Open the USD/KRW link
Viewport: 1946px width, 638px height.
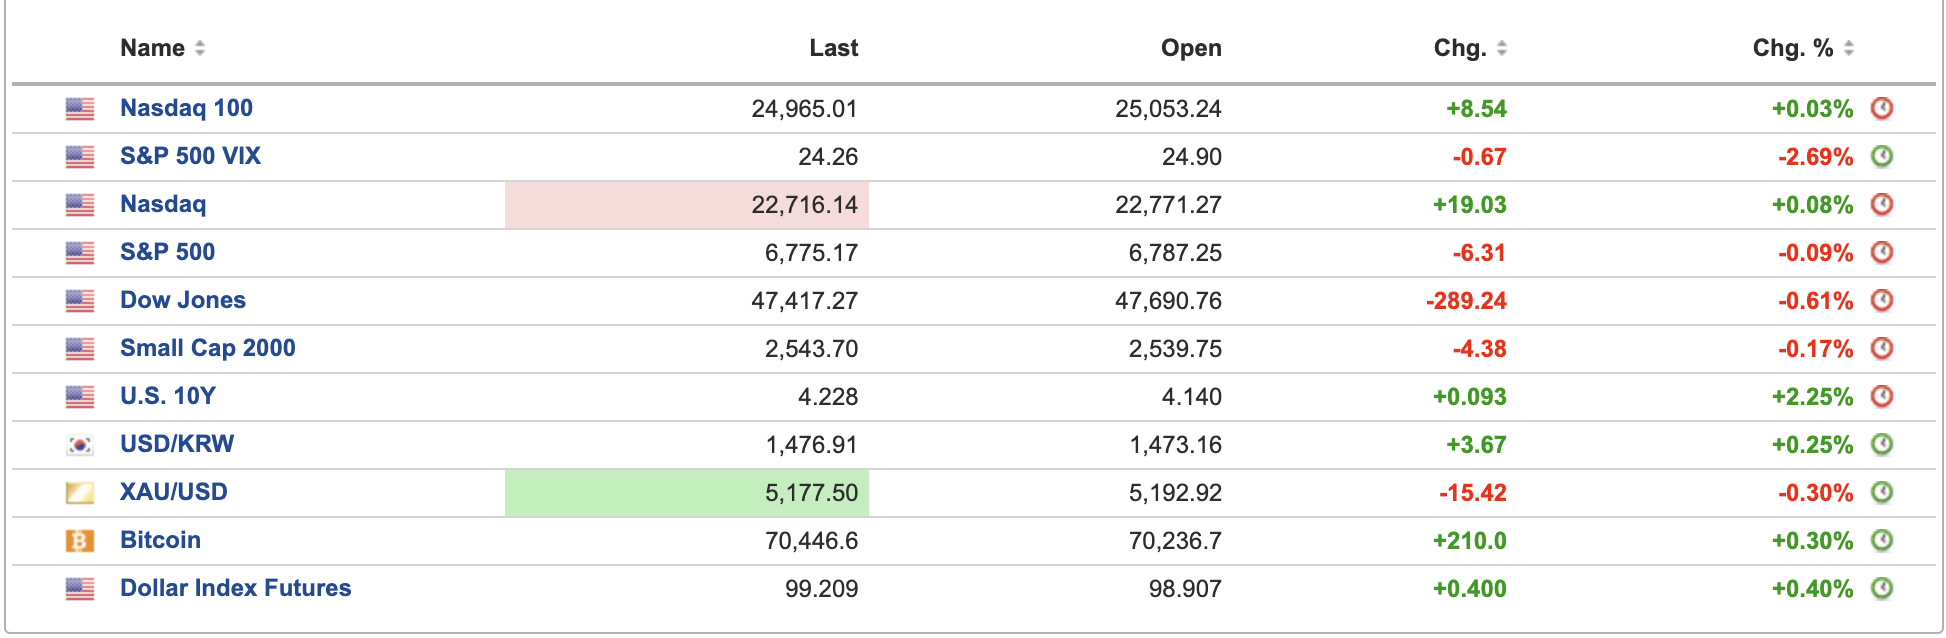click(177, 444)
